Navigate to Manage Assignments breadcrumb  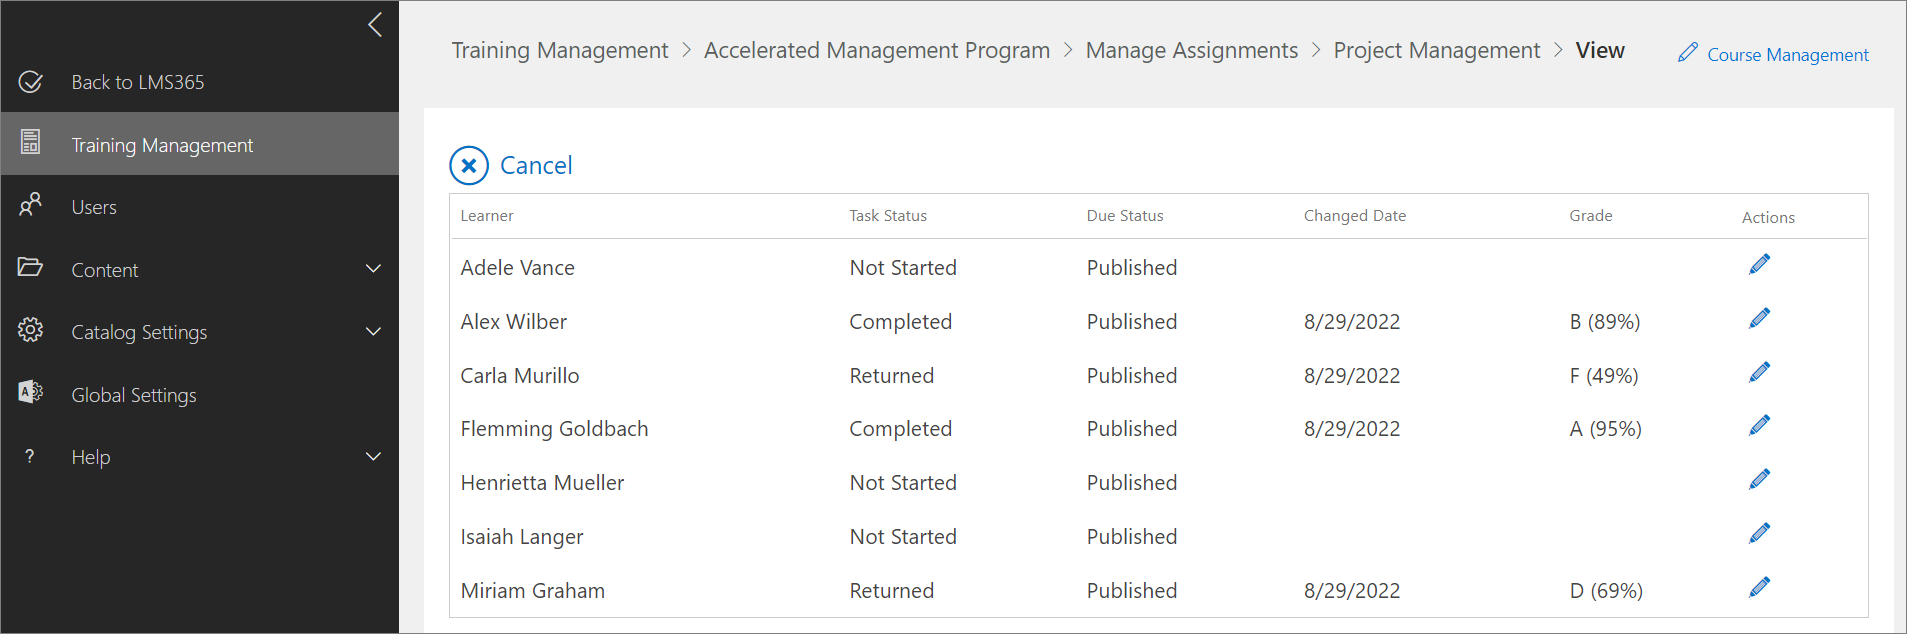tap(1191, 50)
